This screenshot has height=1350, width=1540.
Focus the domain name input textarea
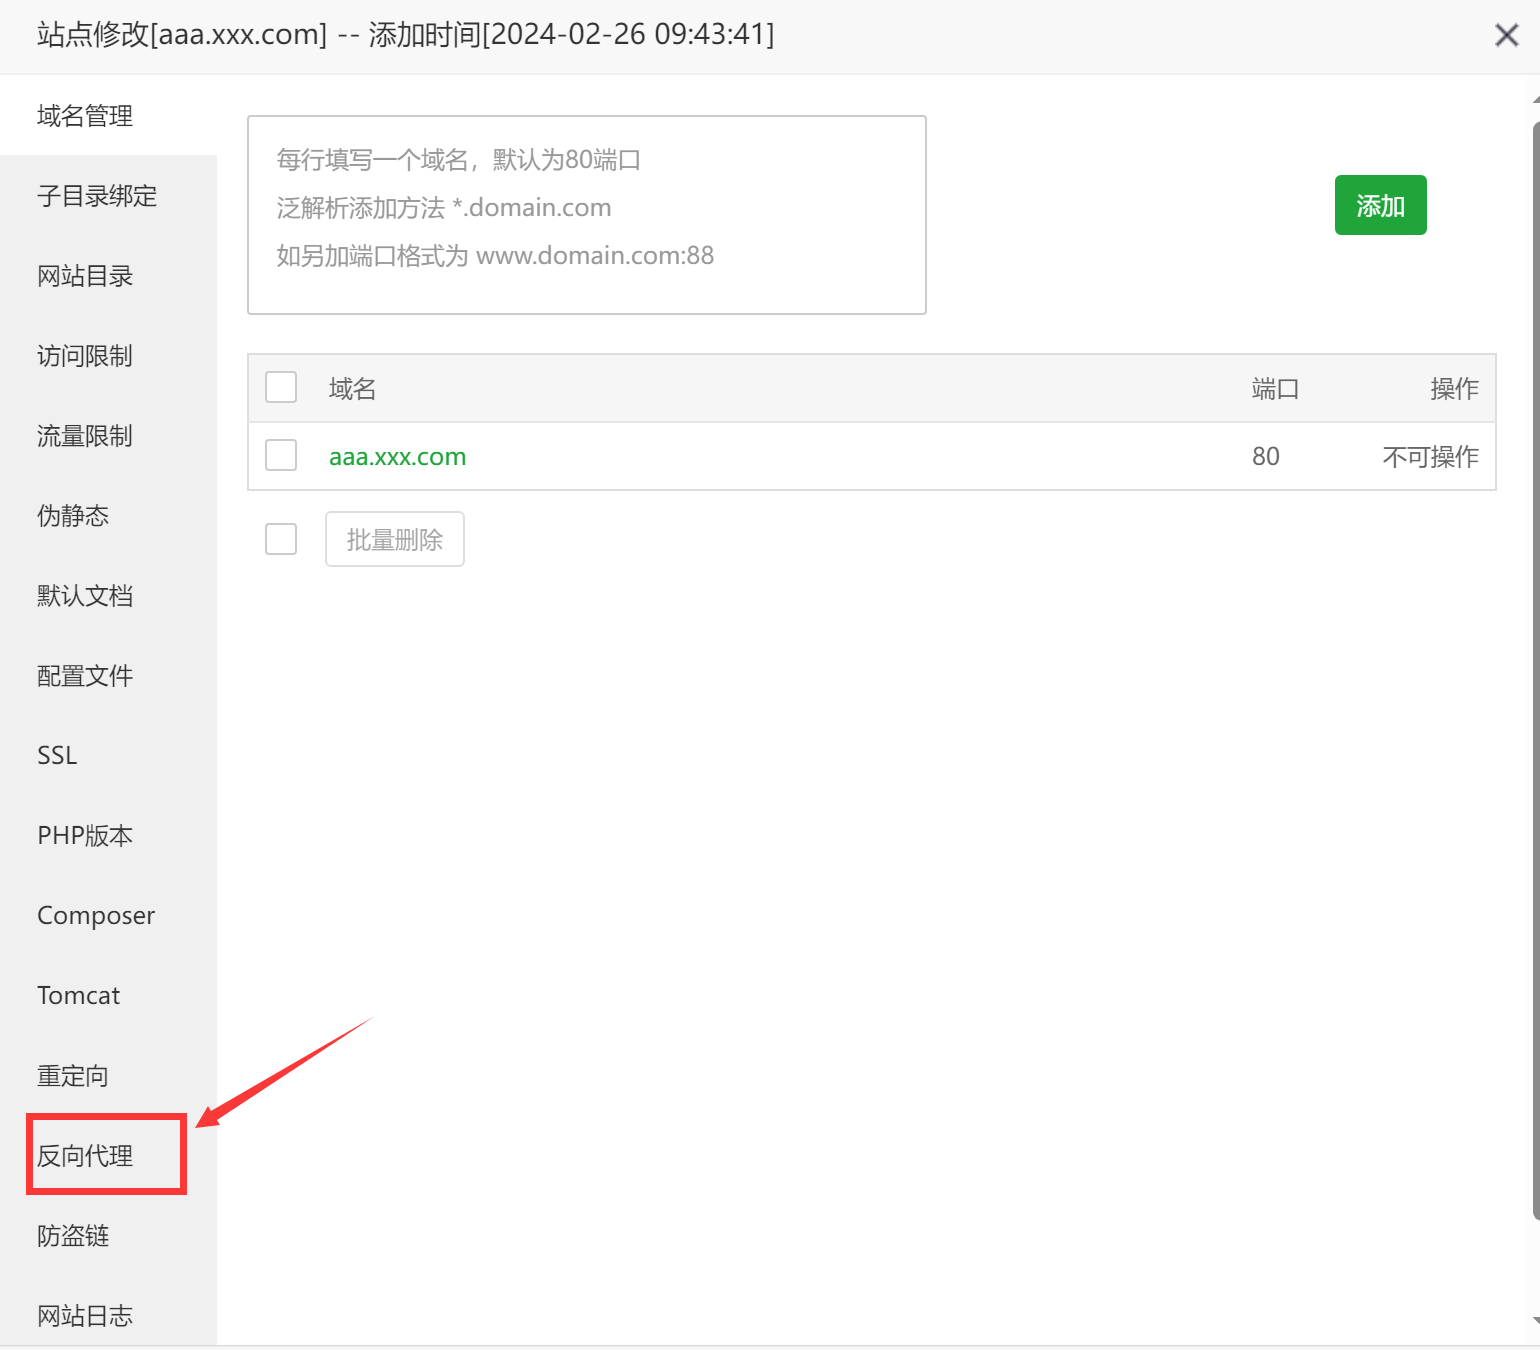[587, 215]
